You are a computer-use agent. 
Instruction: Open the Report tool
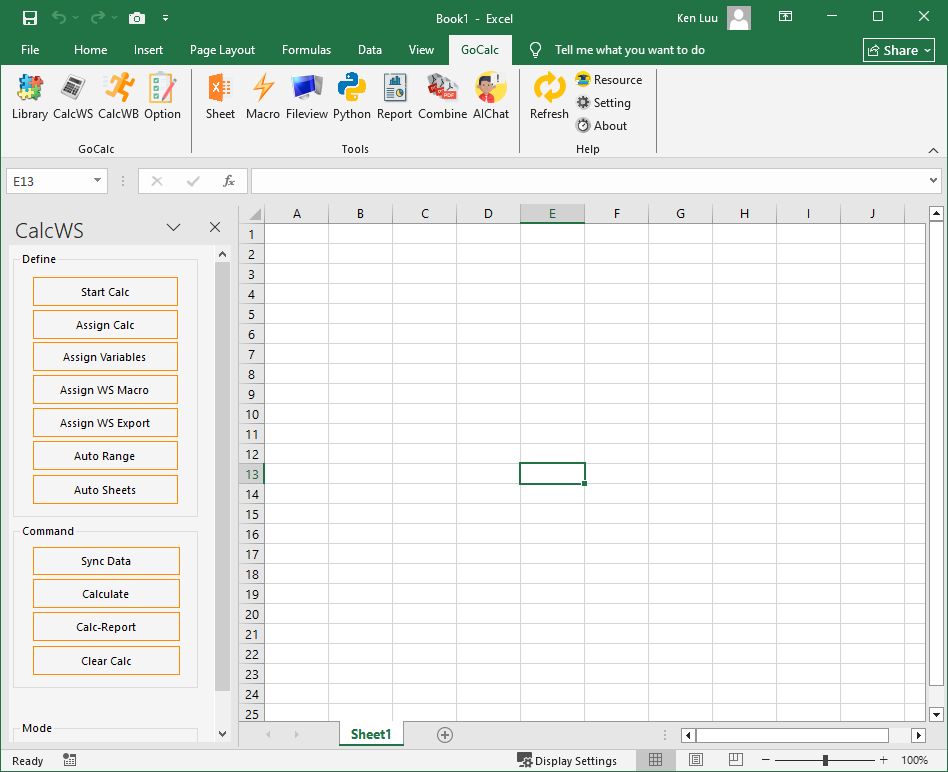point(394,97)
